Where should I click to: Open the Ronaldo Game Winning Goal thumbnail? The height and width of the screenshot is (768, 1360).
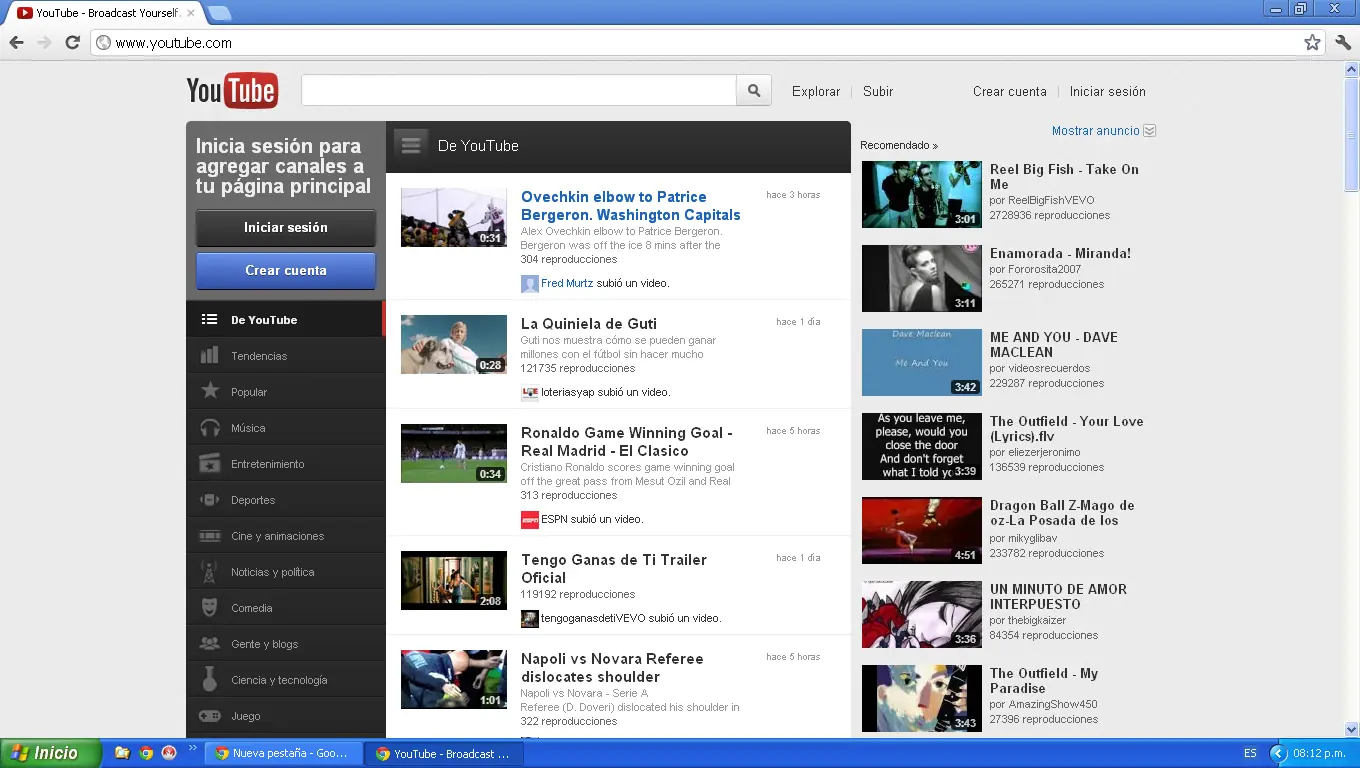[x=454, y=453]
